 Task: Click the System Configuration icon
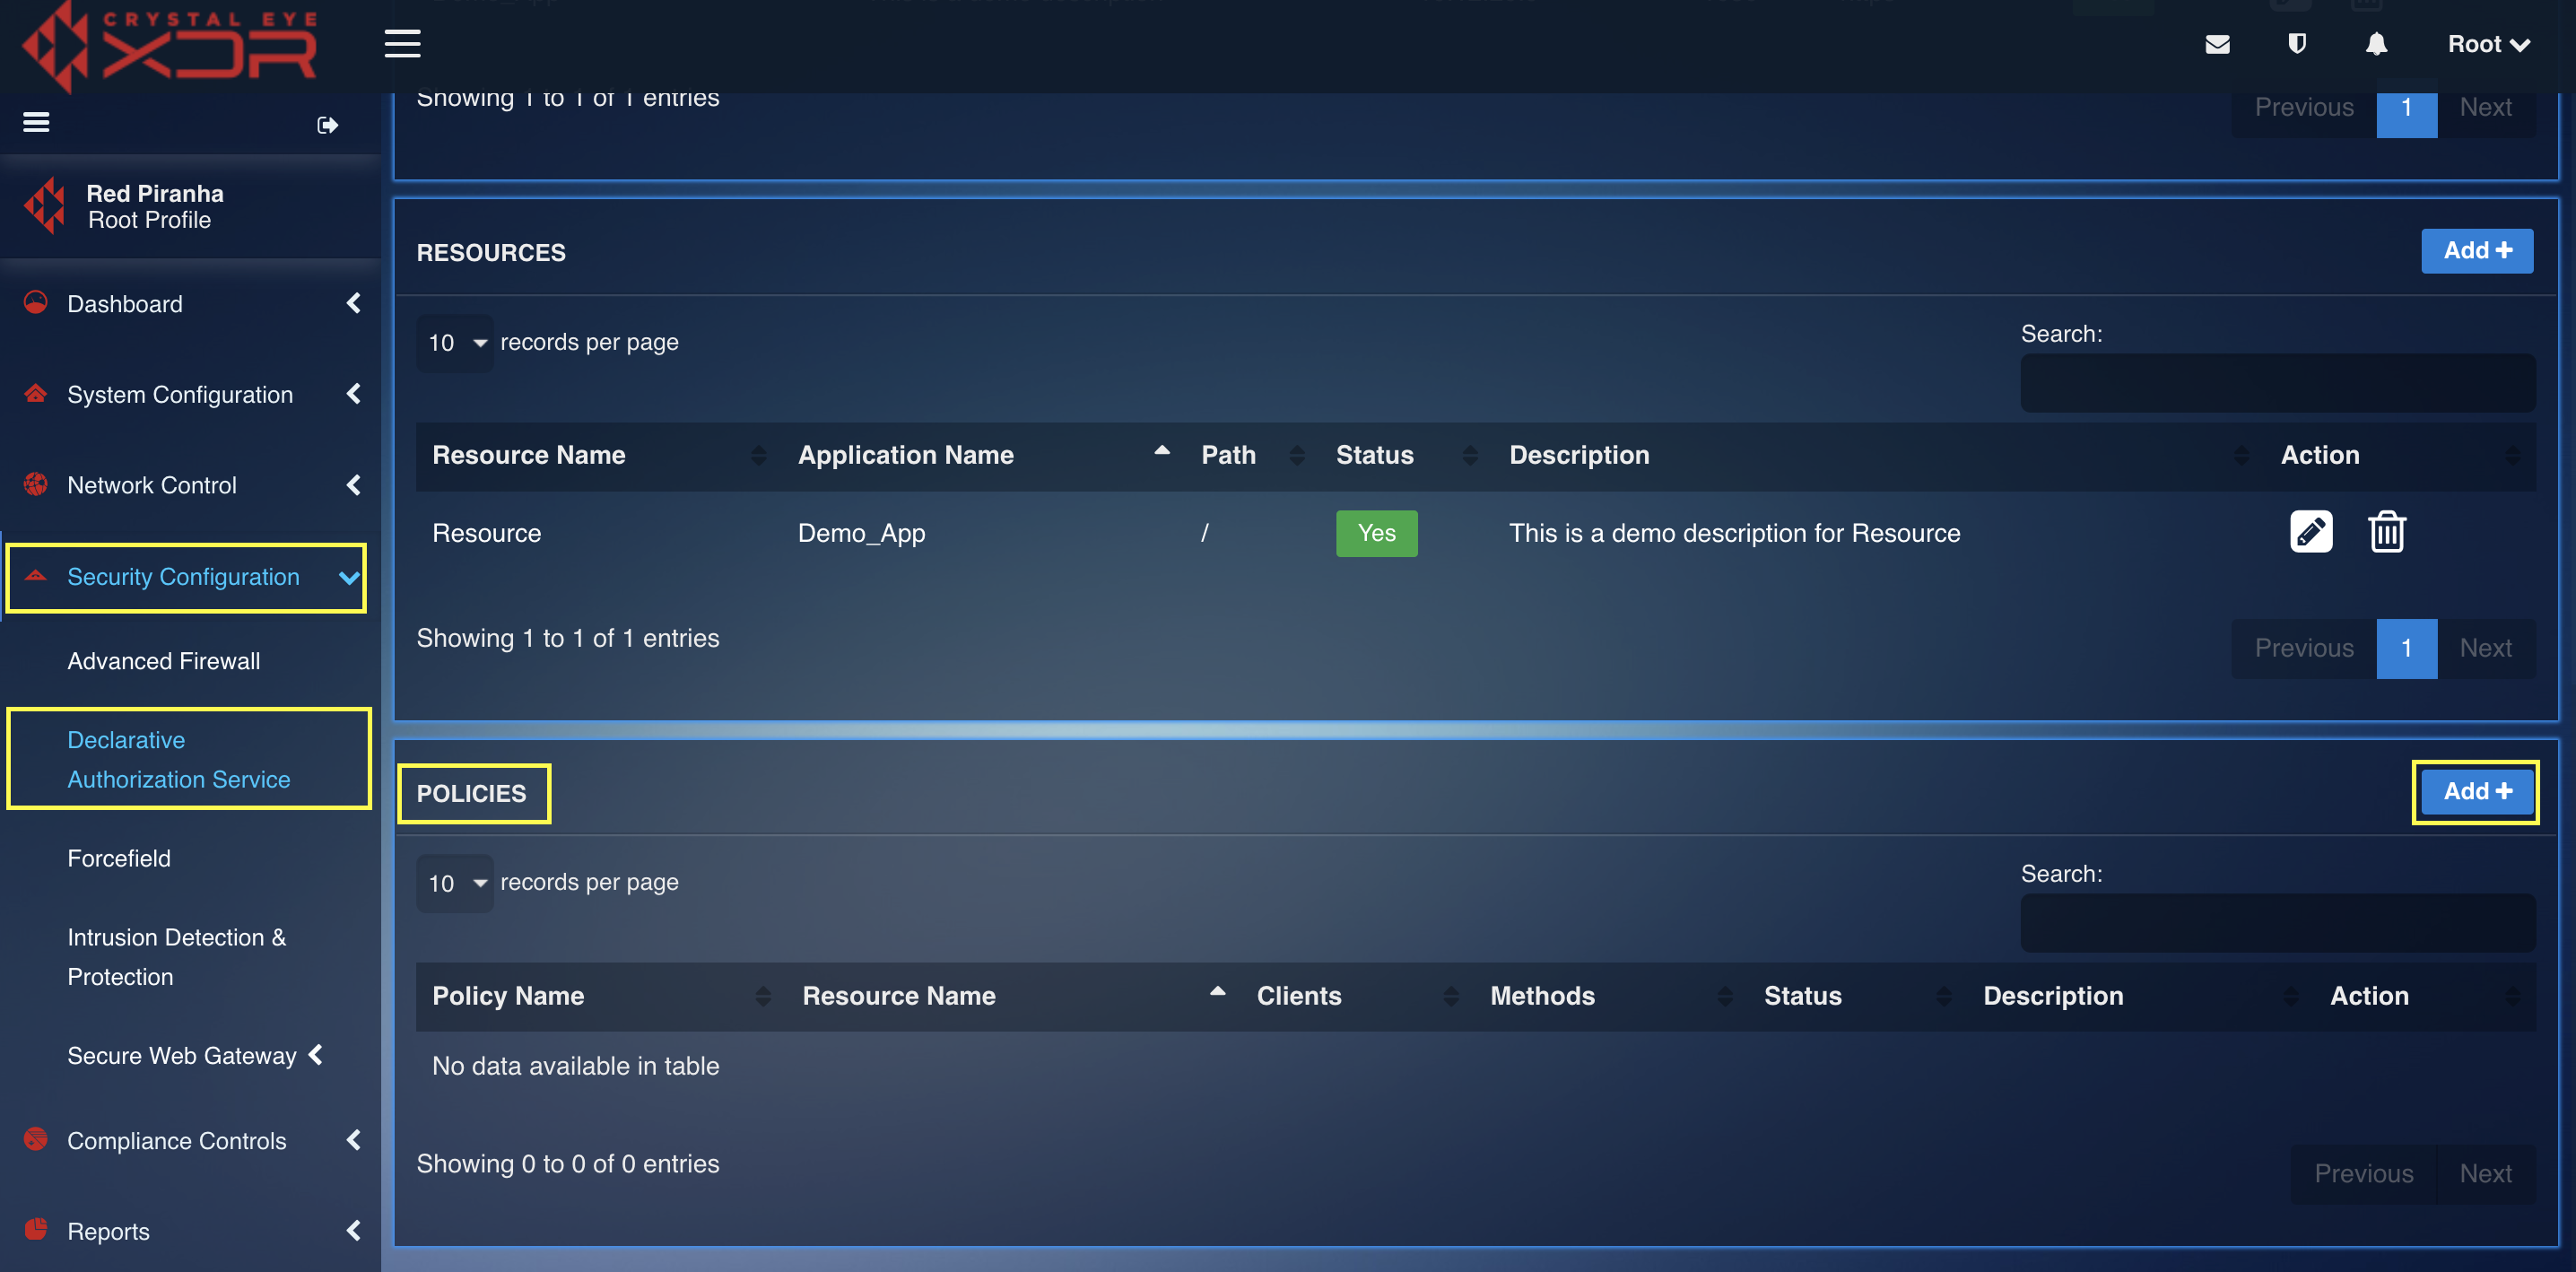35,393
